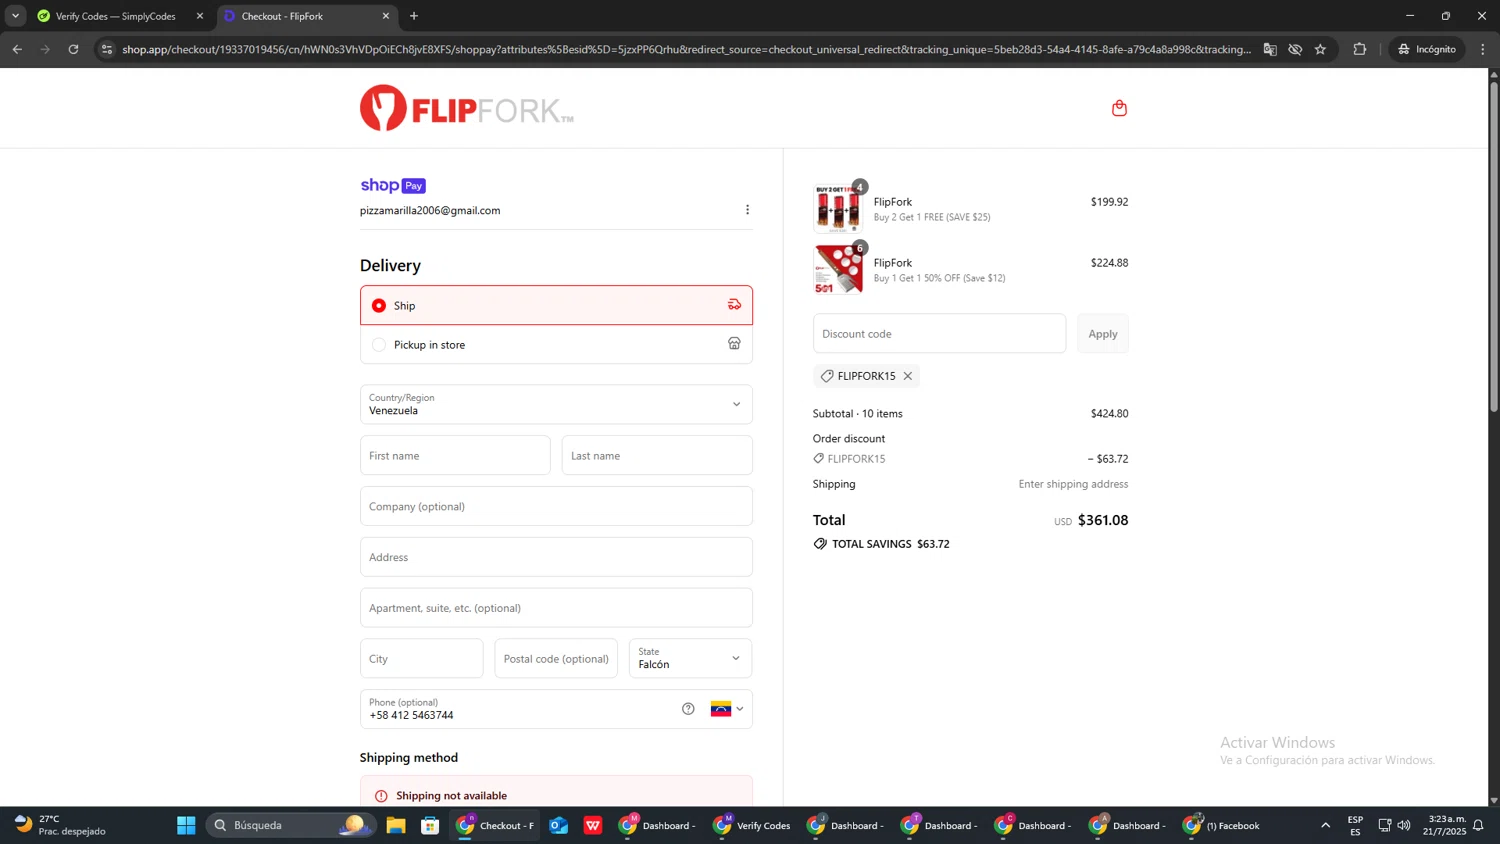Open the weather widget showing 27°C

60,825
